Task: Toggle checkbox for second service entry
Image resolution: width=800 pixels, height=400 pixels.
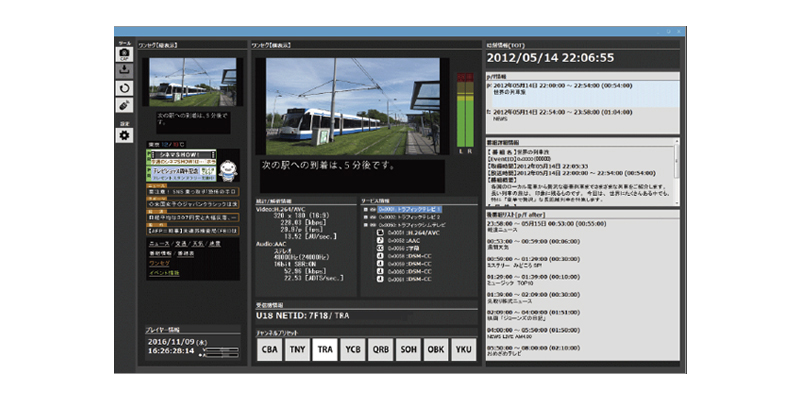Action: click(x=364, y=218)
